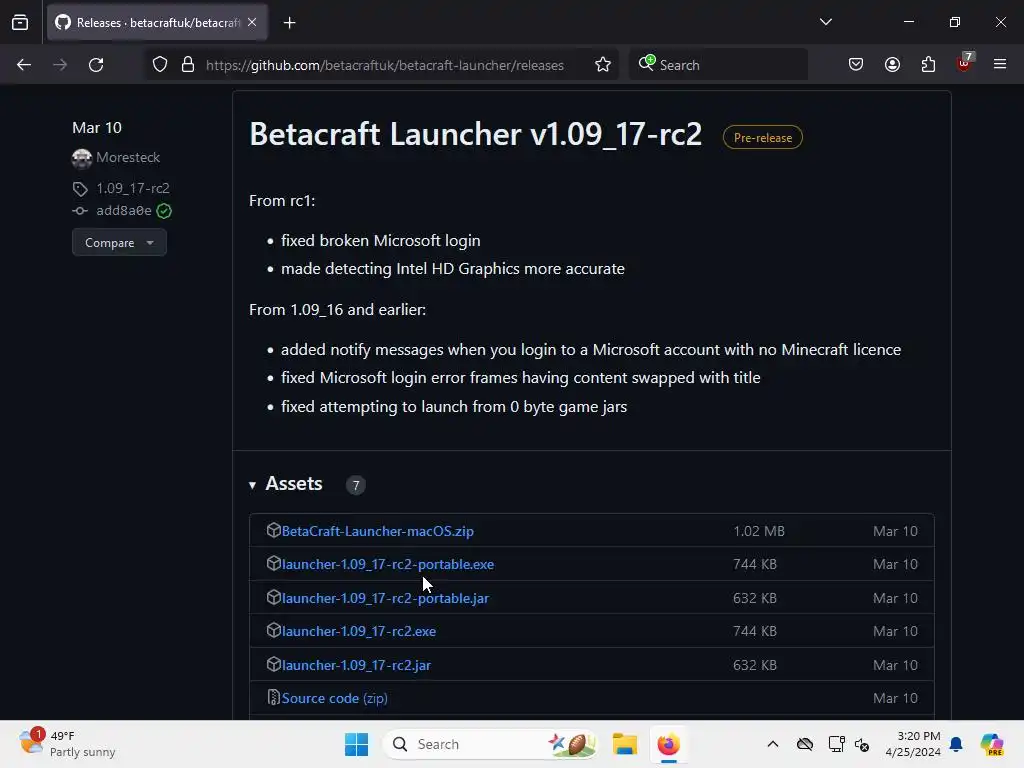Open the notification bell icon
The height and width of the screenshot is (768, 1024).
(956, 744)
